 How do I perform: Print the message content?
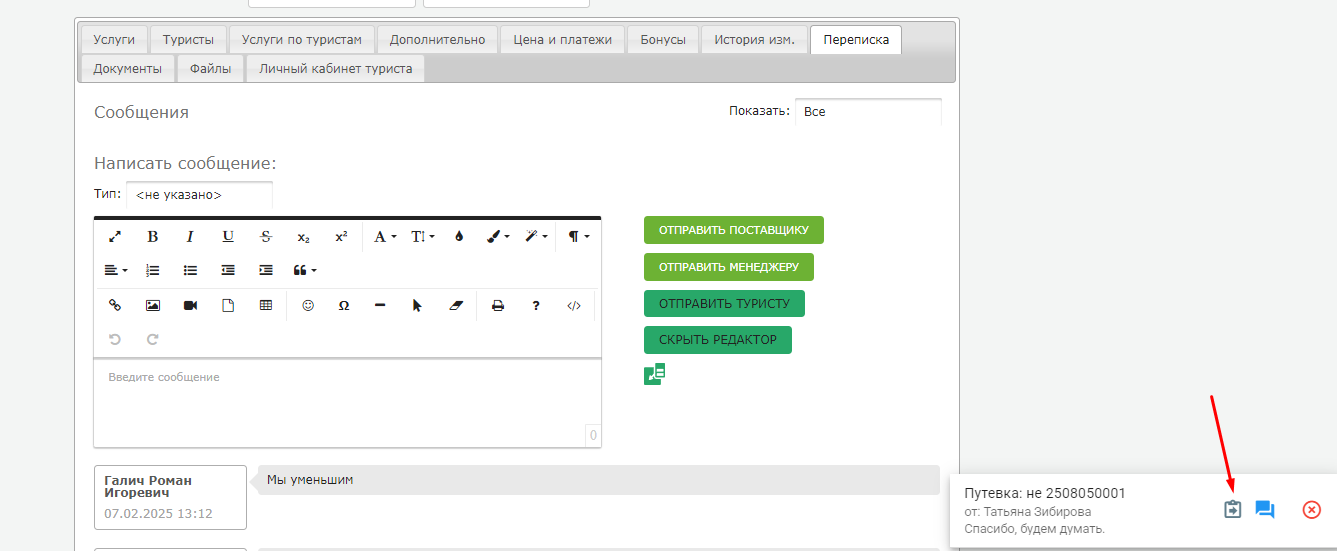point(498,306)
